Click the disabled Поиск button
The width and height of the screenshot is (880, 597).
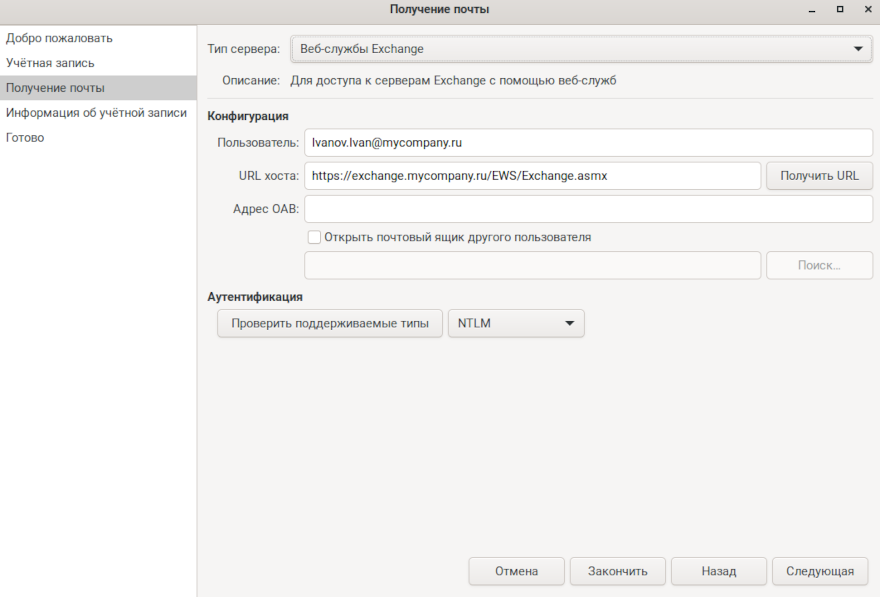pyautogui.click(x=819, y=266)
